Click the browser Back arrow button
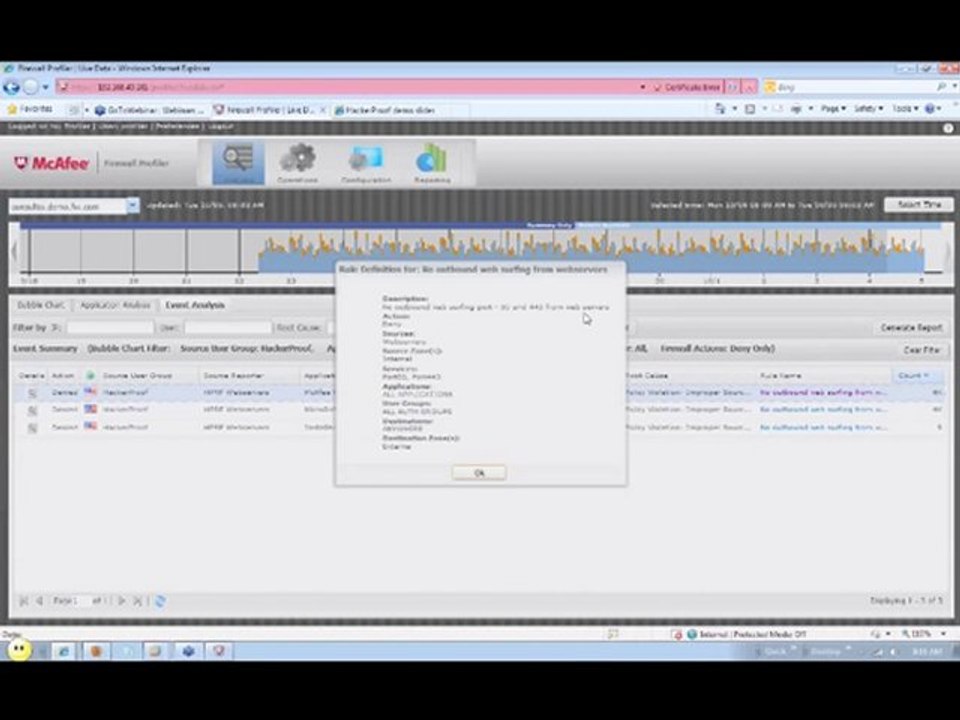The height and width of the screenshot is (720, 960). [11, 87]
